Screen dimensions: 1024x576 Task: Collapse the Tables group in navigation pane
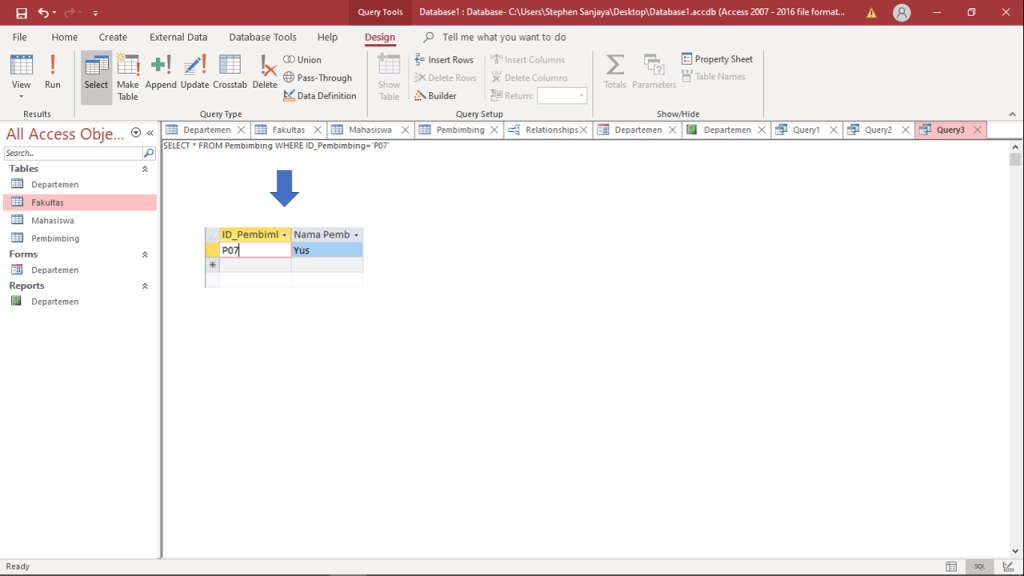(x=145, y=169)
